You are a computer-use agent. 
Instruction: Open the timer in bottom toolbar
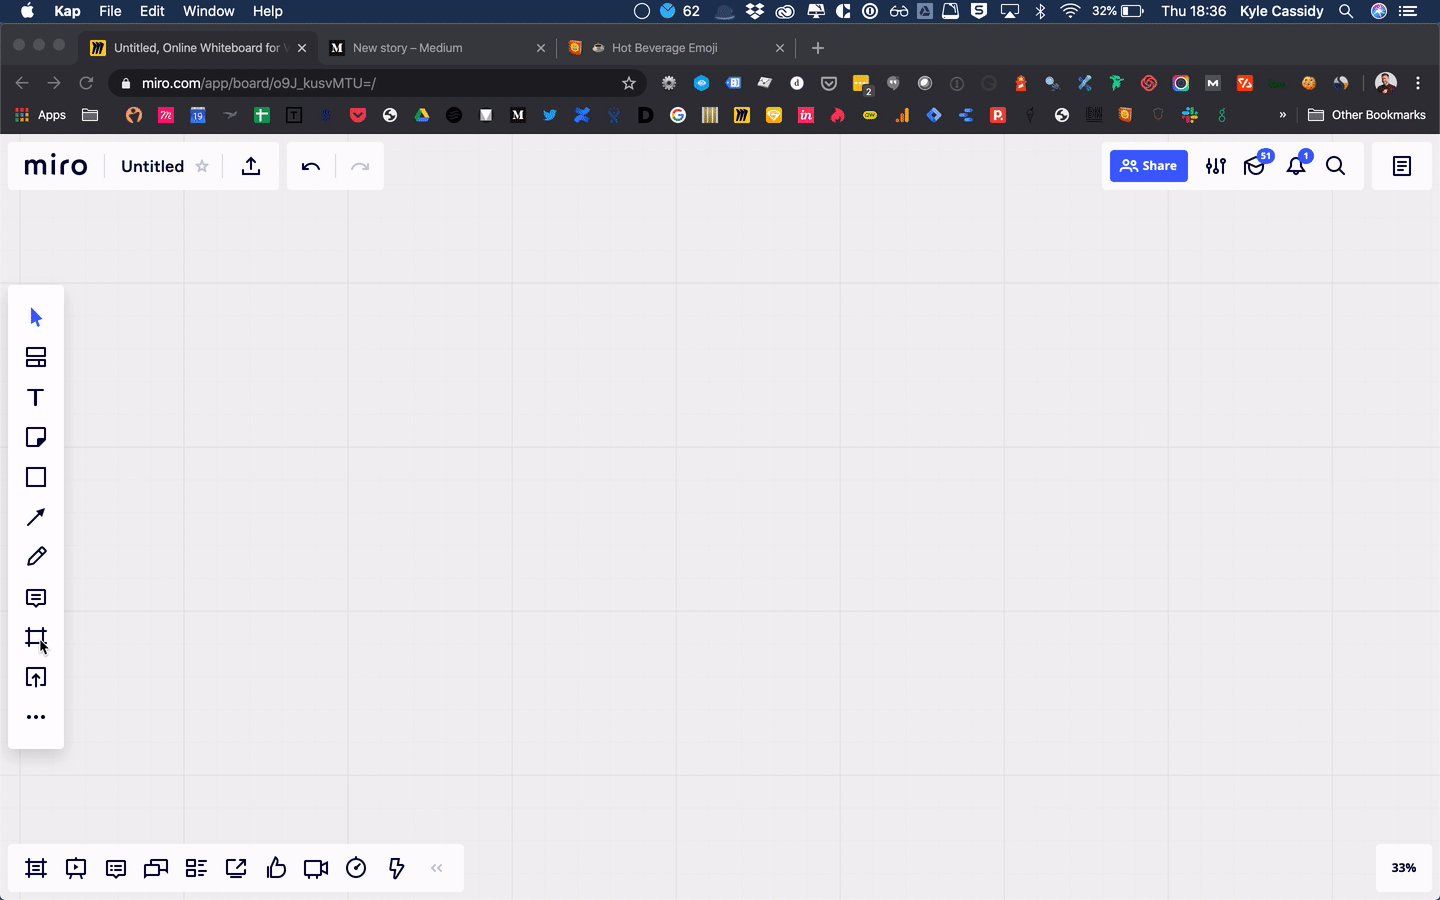pyautogui.click(x=356, y=868)
